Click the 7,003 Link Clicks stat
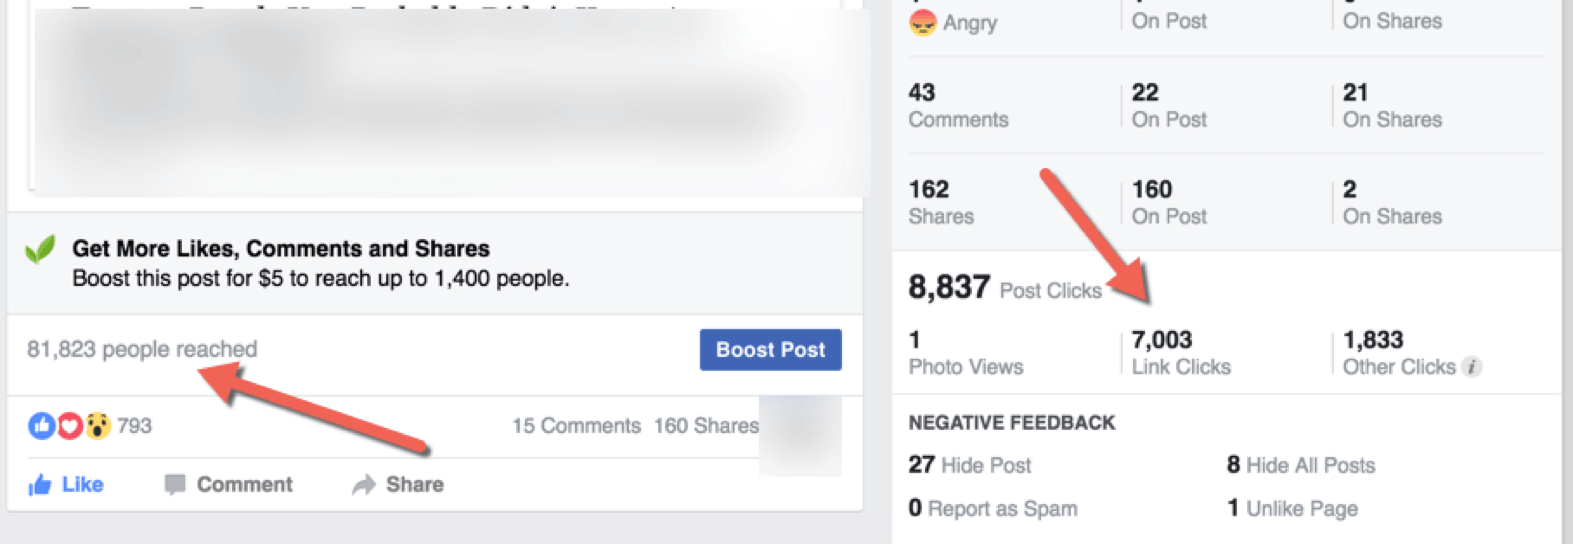Viewport: 1573px width, 544px height. coord(1181,353)
